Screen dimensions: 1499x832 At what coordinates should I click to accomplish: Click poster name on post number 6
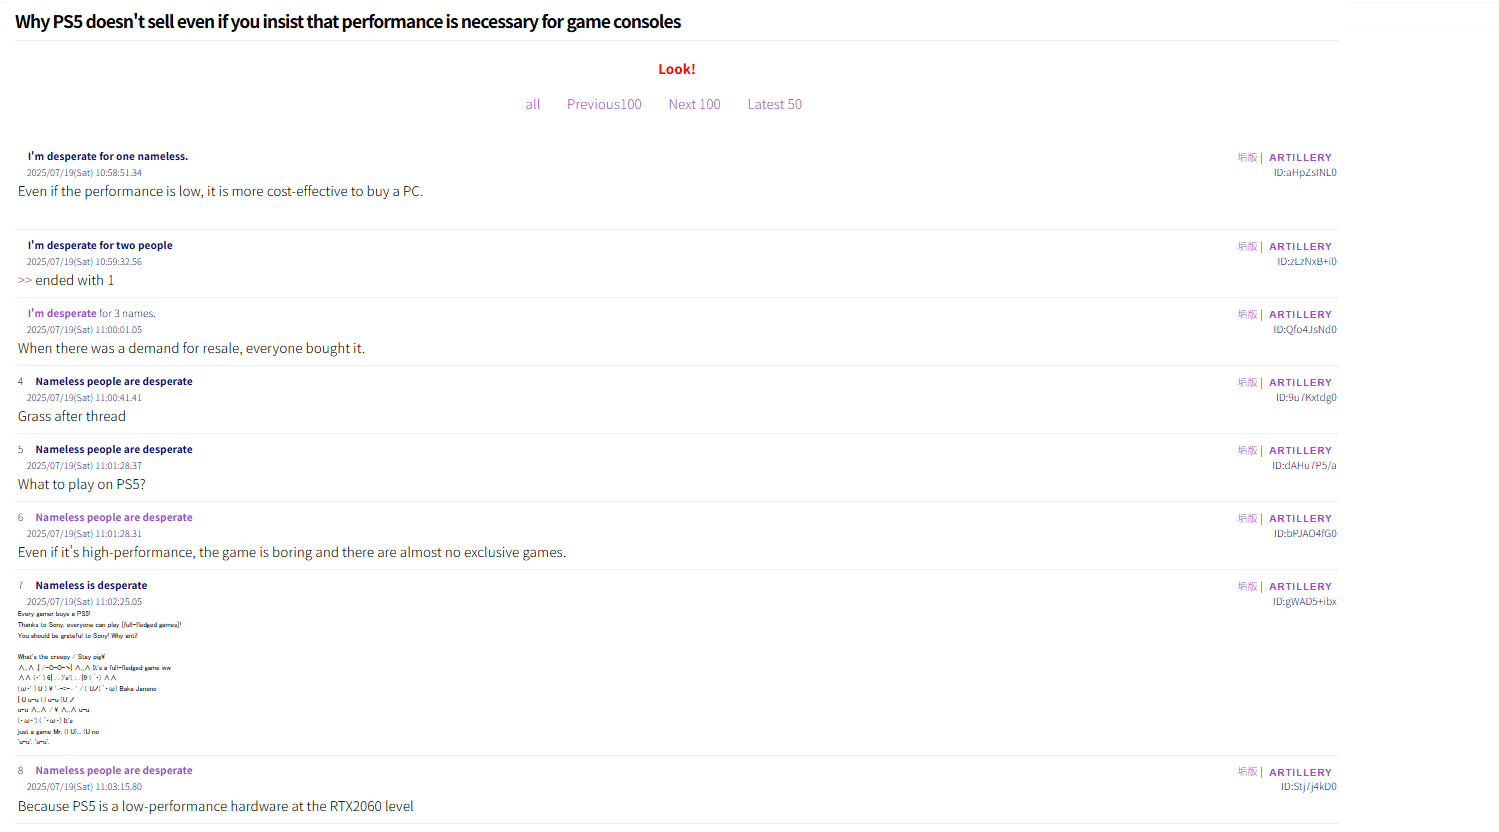114,517
